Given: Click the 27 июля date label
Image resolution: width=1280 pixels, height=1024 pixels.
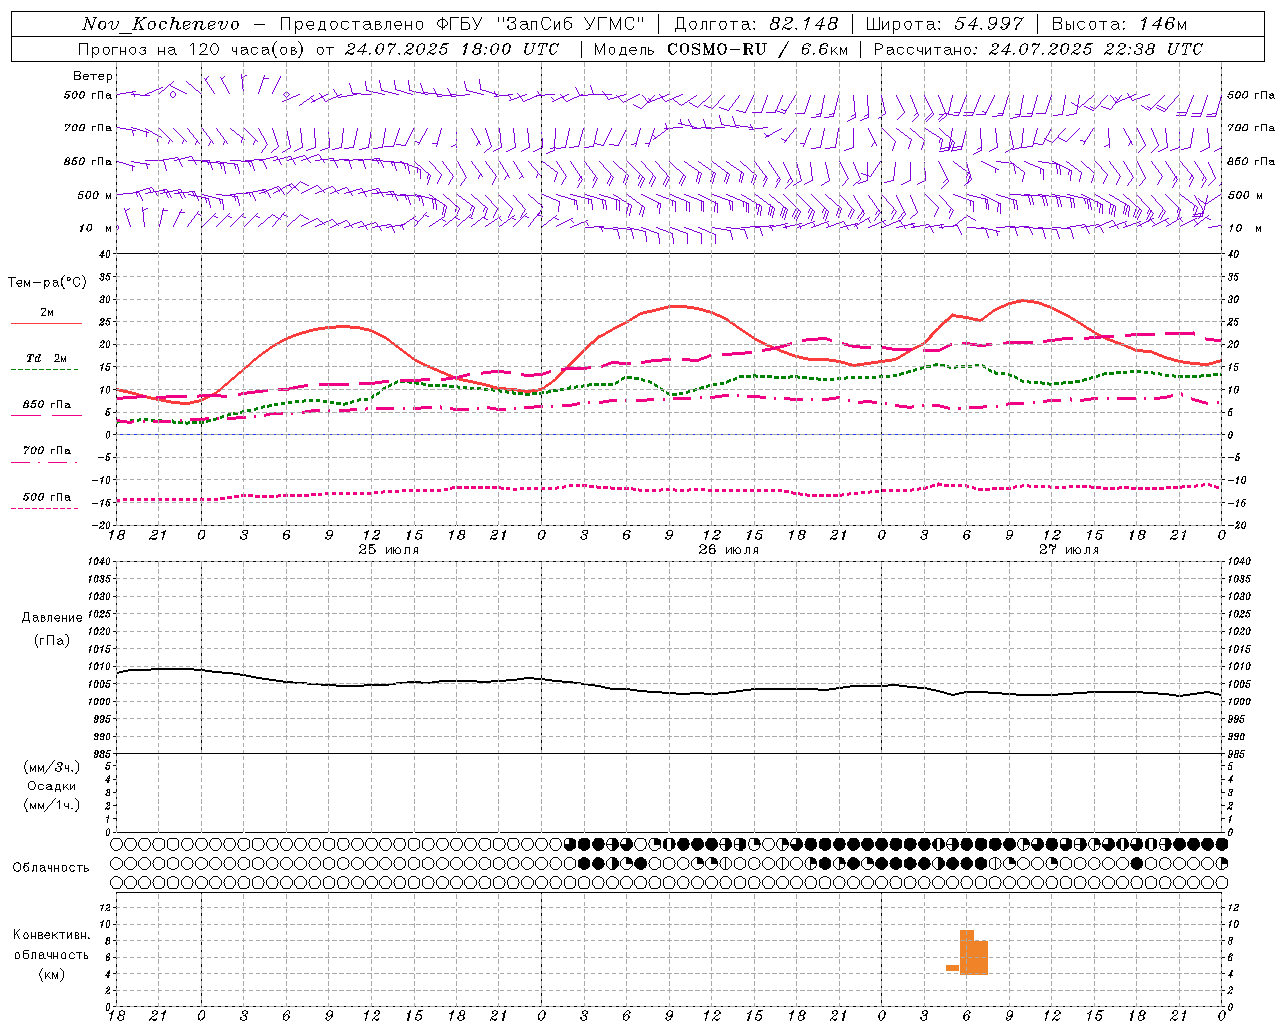Looking at the screenshot, I should 1069,550.
